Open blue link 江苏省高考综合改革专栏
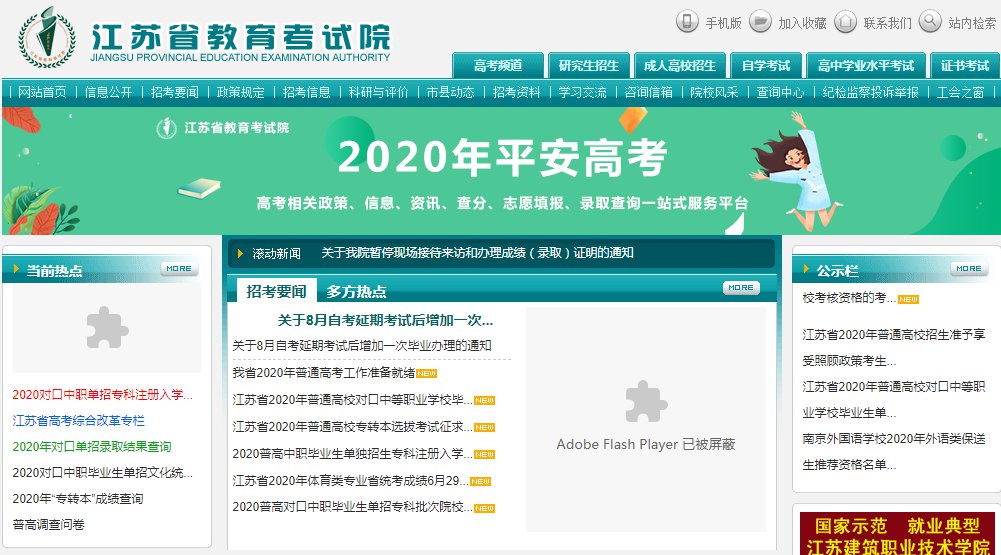The height and width of the screenshot is (555, 1001). (79, 420)
